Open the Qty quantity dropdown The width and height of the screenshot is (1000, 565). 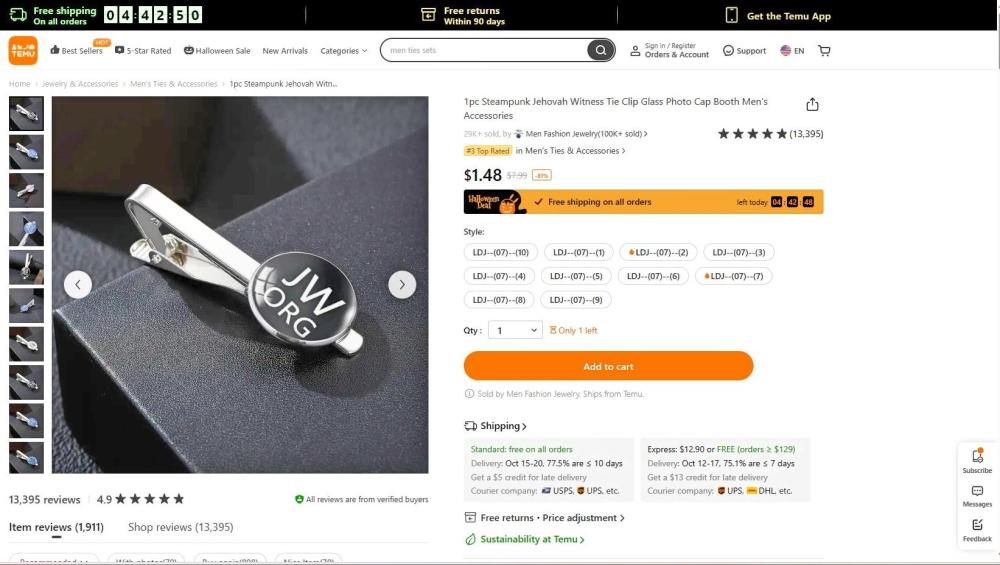click(517, 330)
